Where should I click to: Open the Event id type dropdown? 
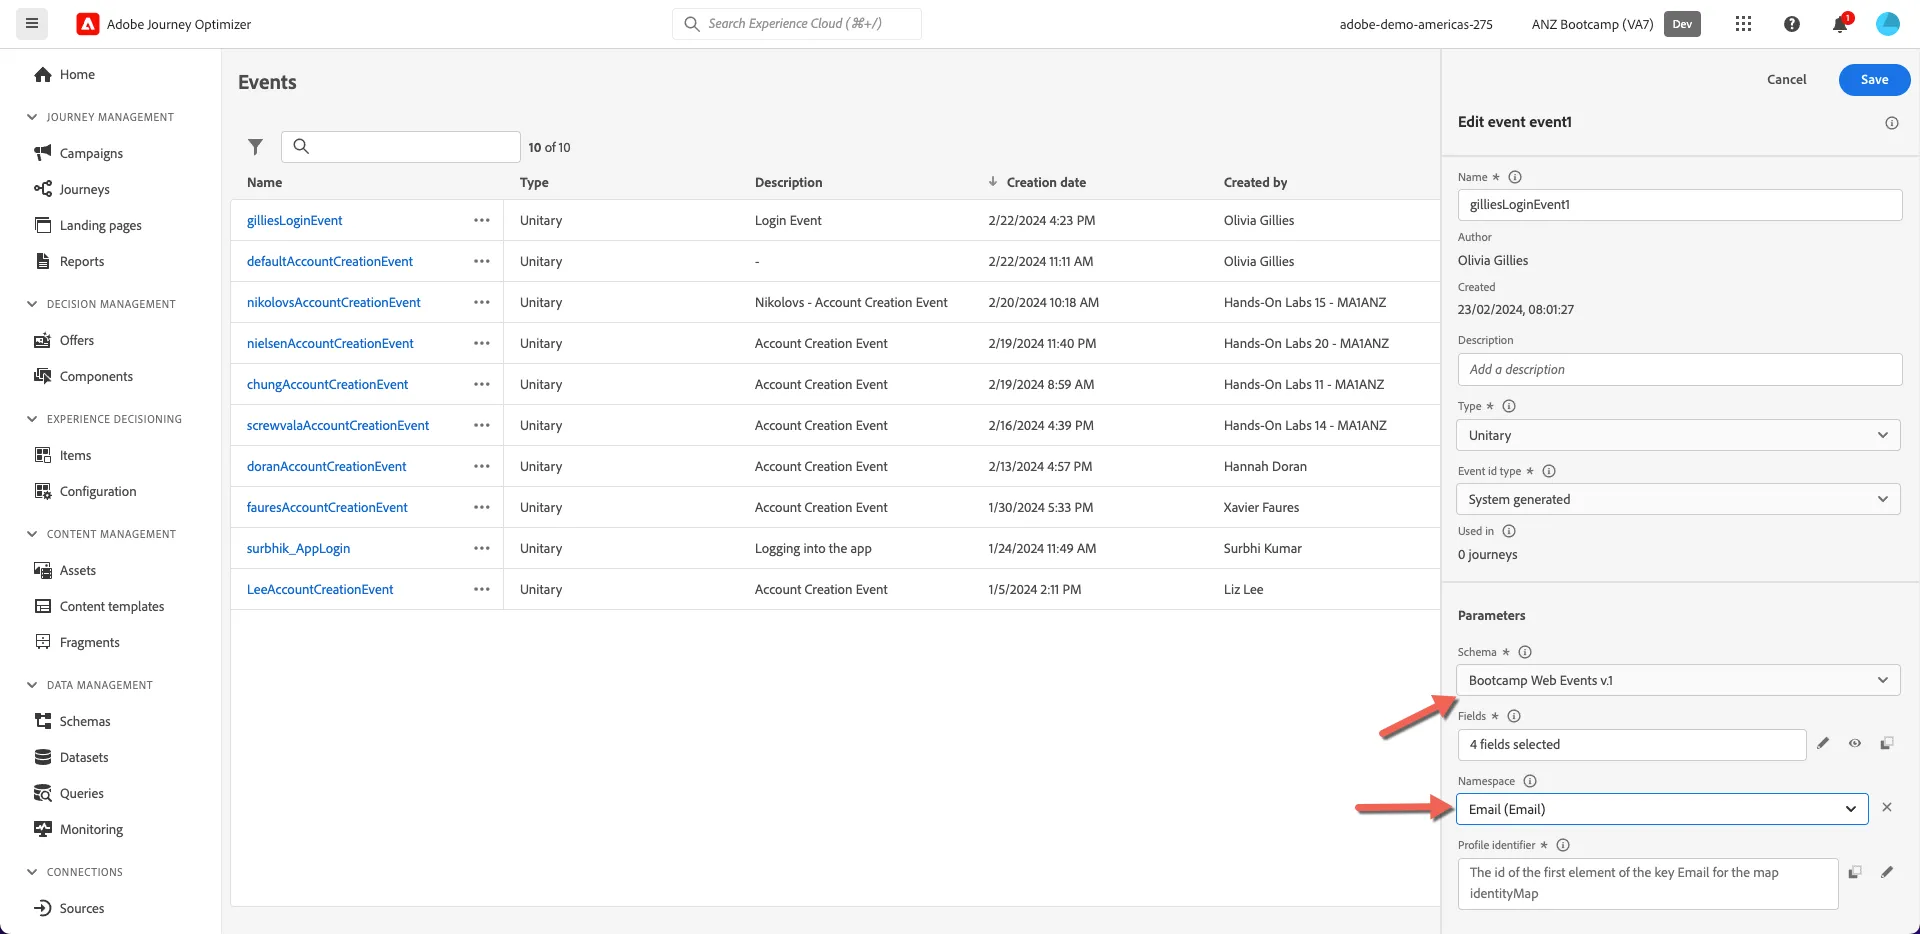click(x=1678, y=499)
